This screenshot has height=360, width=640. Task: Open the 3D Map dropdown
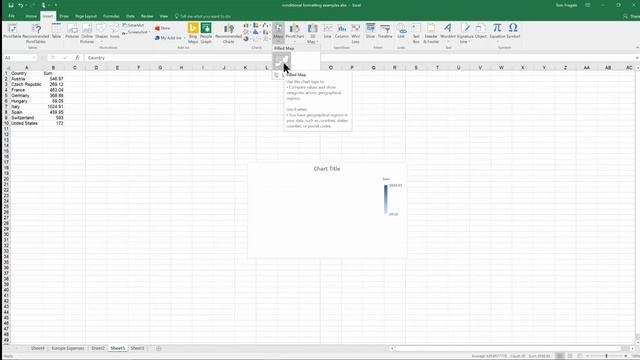click(312, 33)
